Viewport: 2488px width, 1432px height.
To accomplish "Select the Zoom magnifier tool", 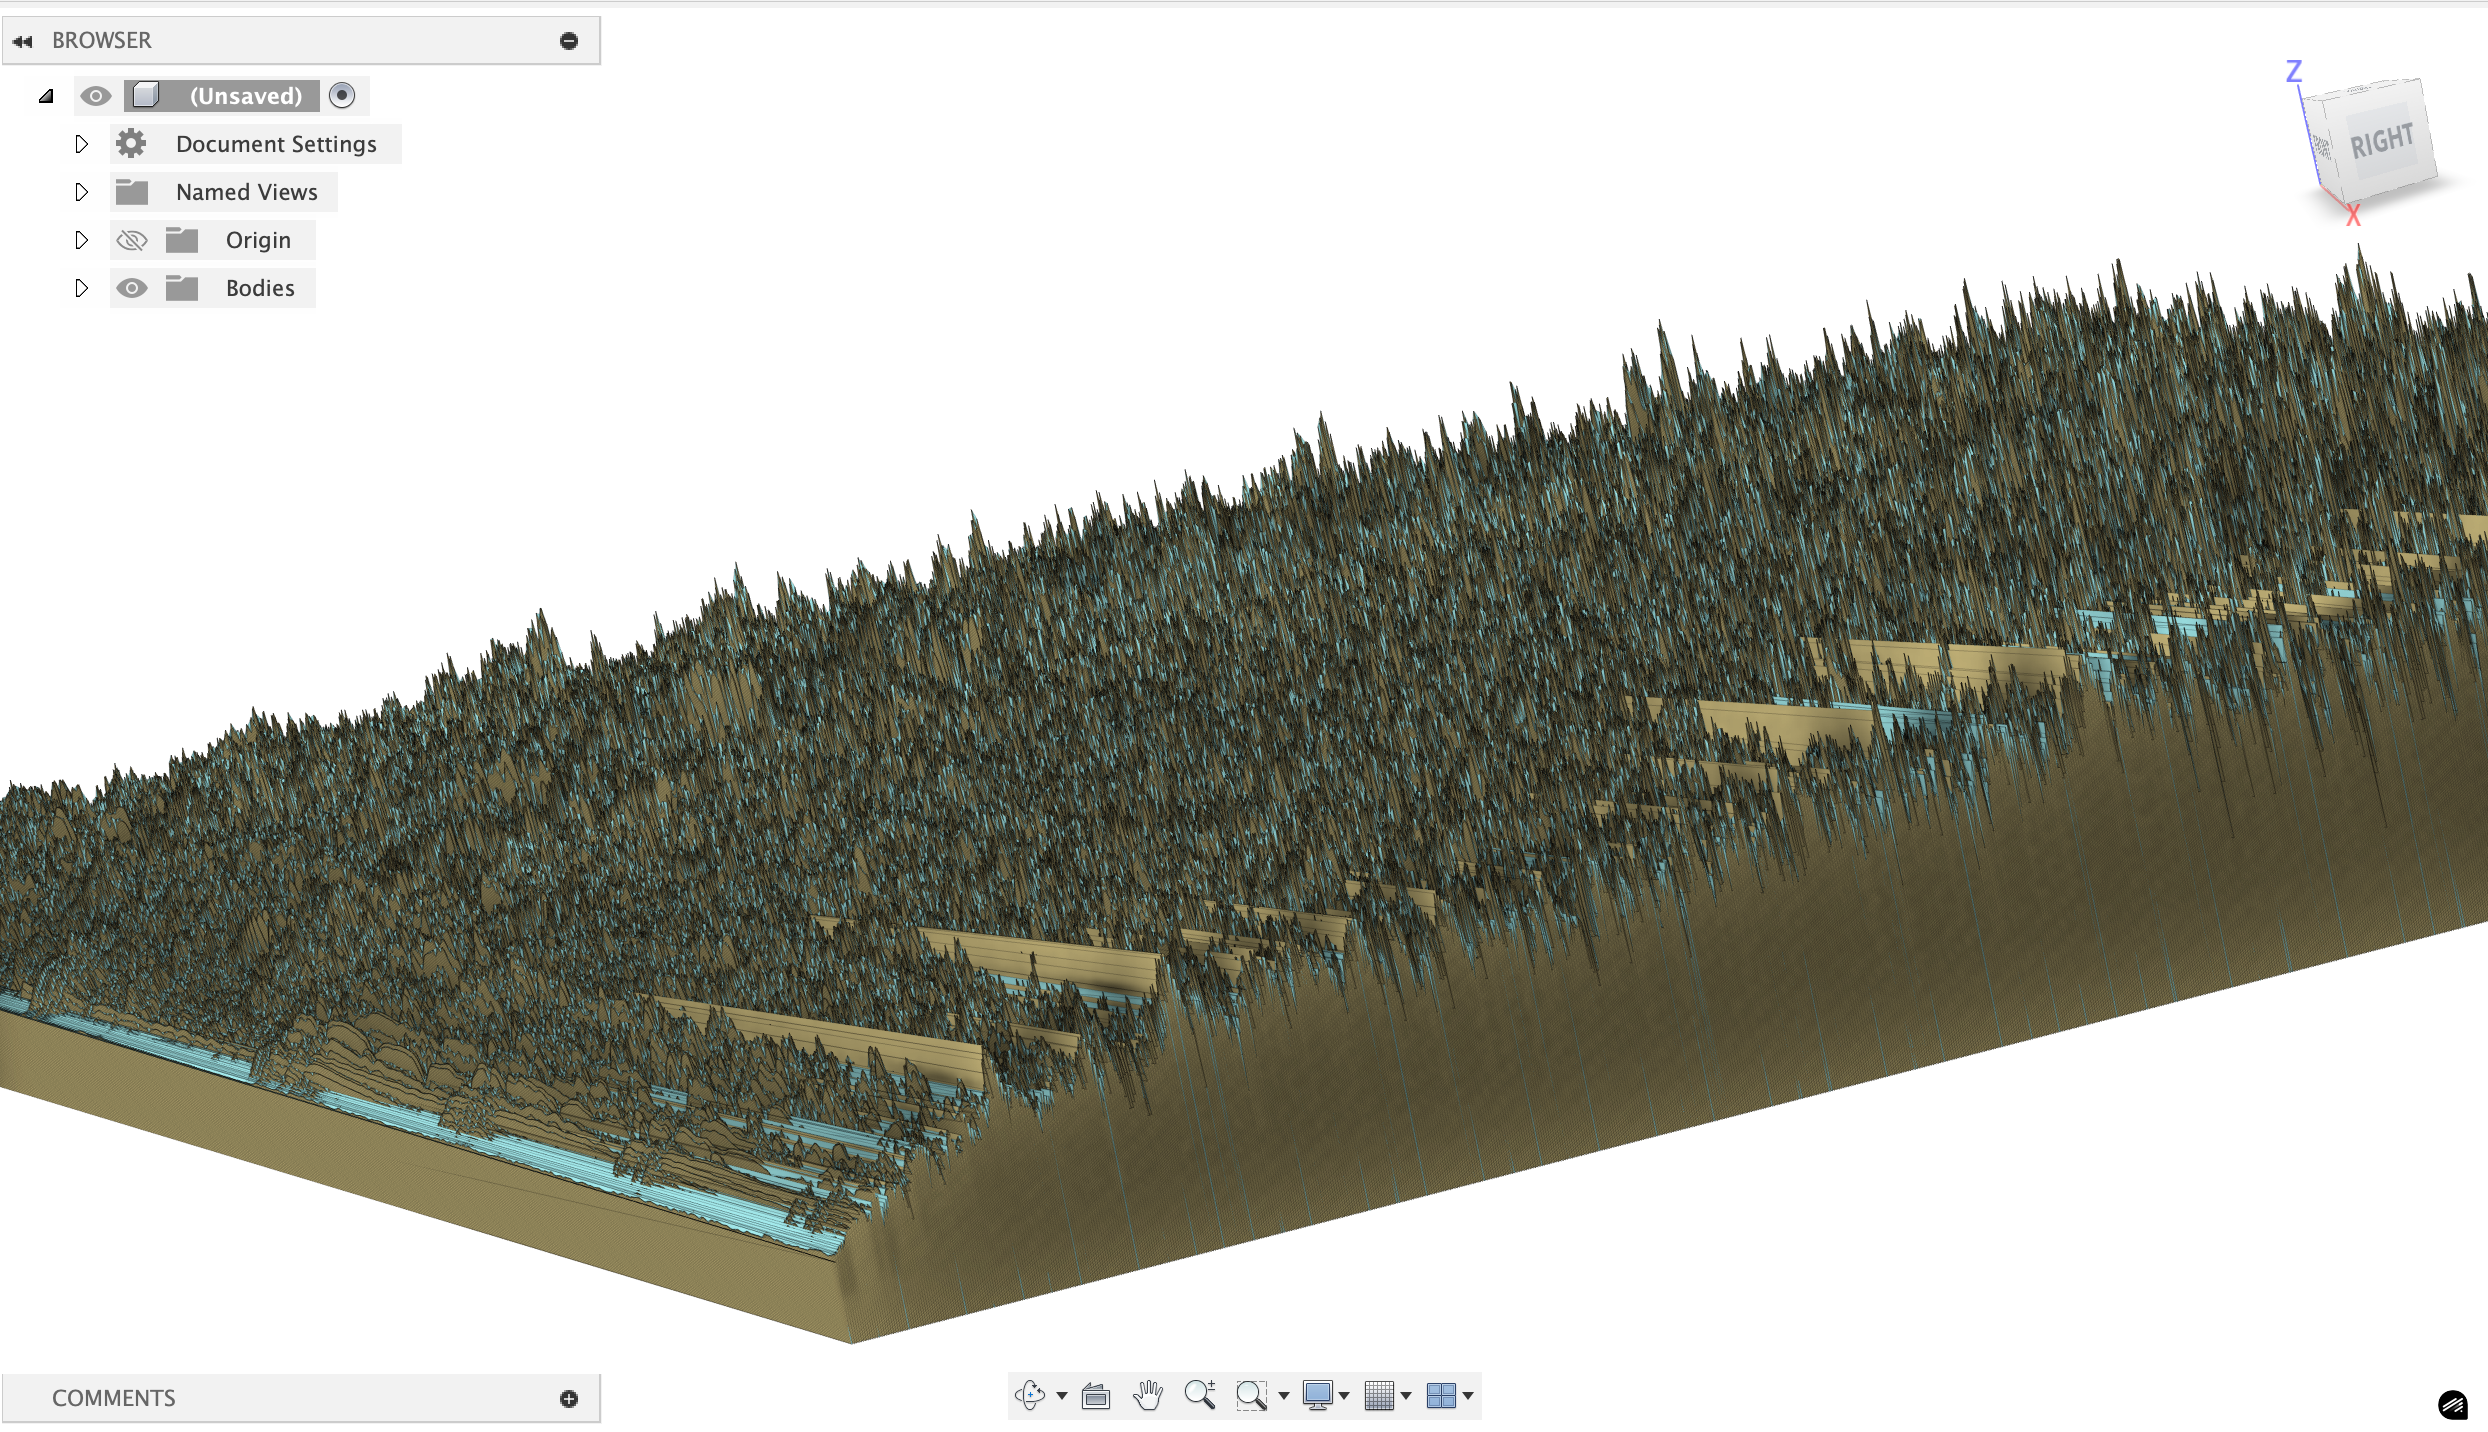I will (1199, 1395).
